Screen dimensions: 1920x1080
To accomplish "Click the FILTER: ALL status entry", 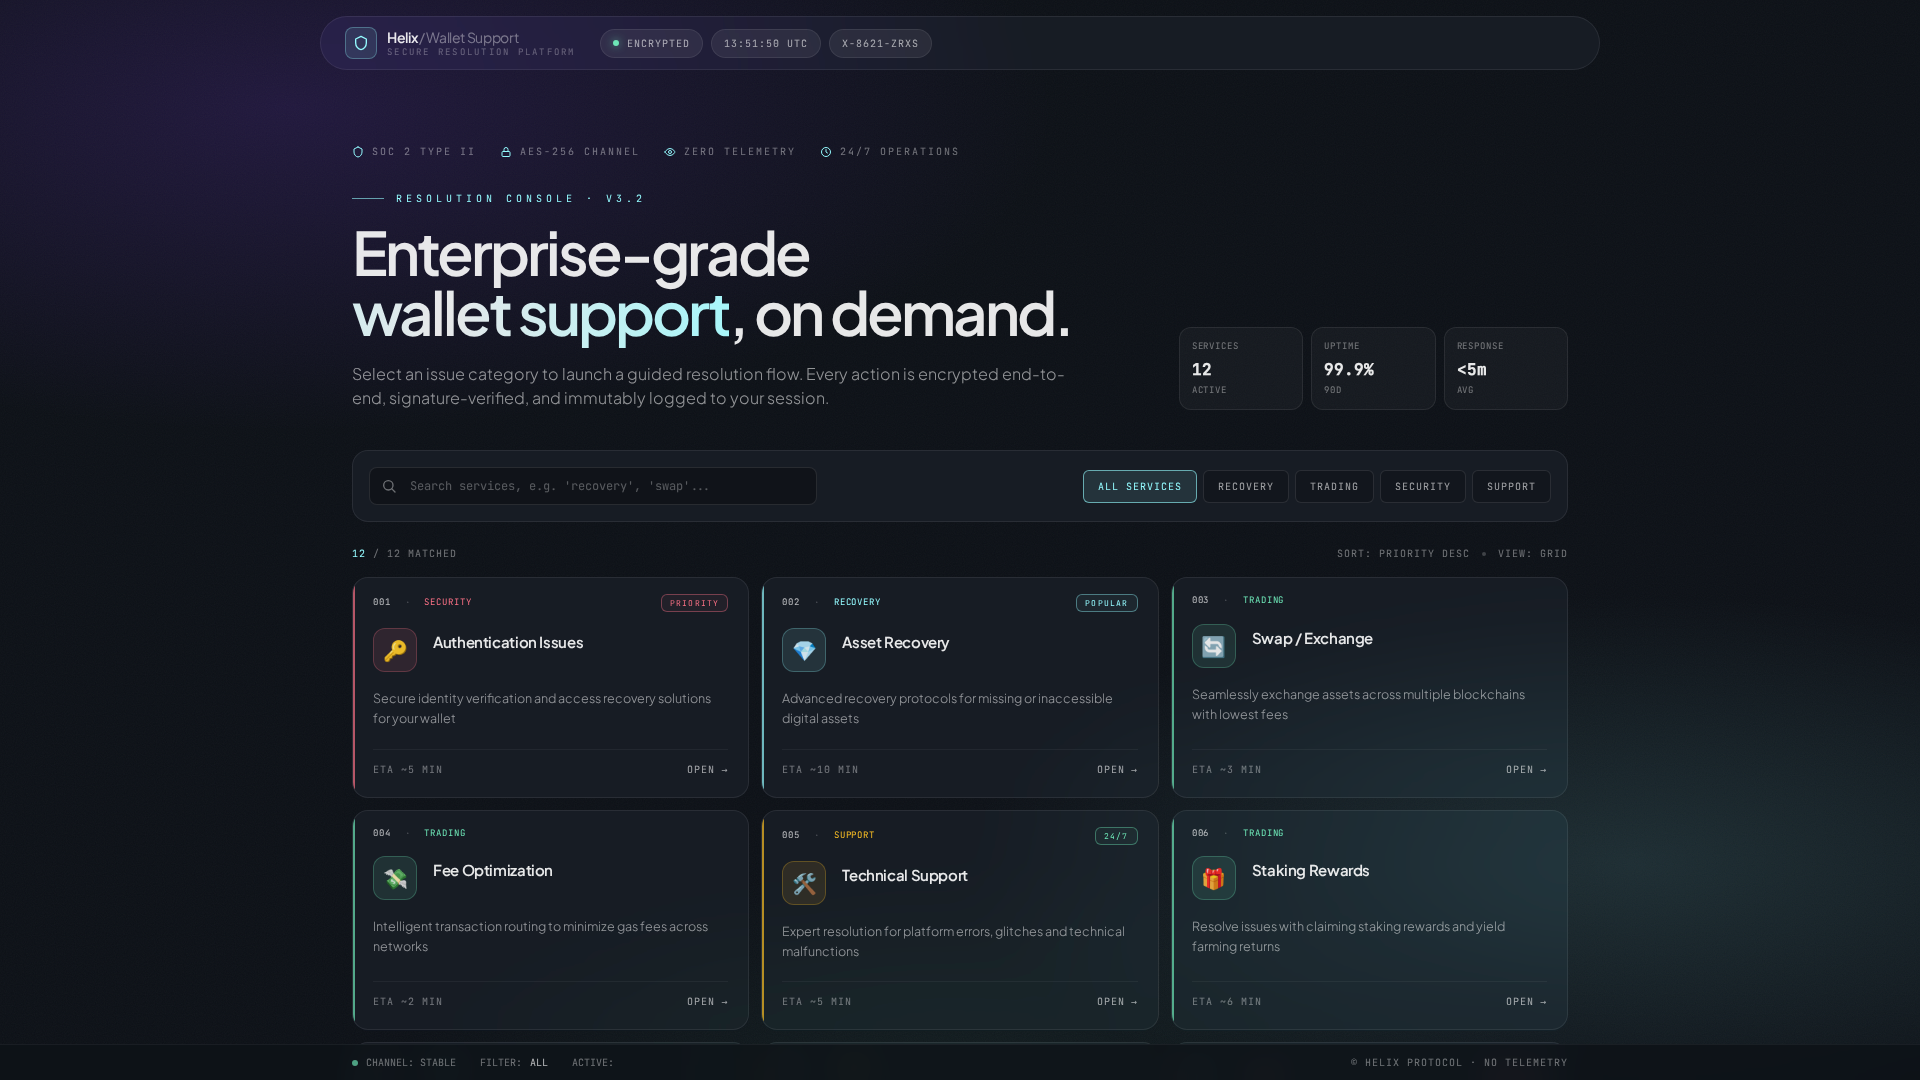I will 514,1063.
